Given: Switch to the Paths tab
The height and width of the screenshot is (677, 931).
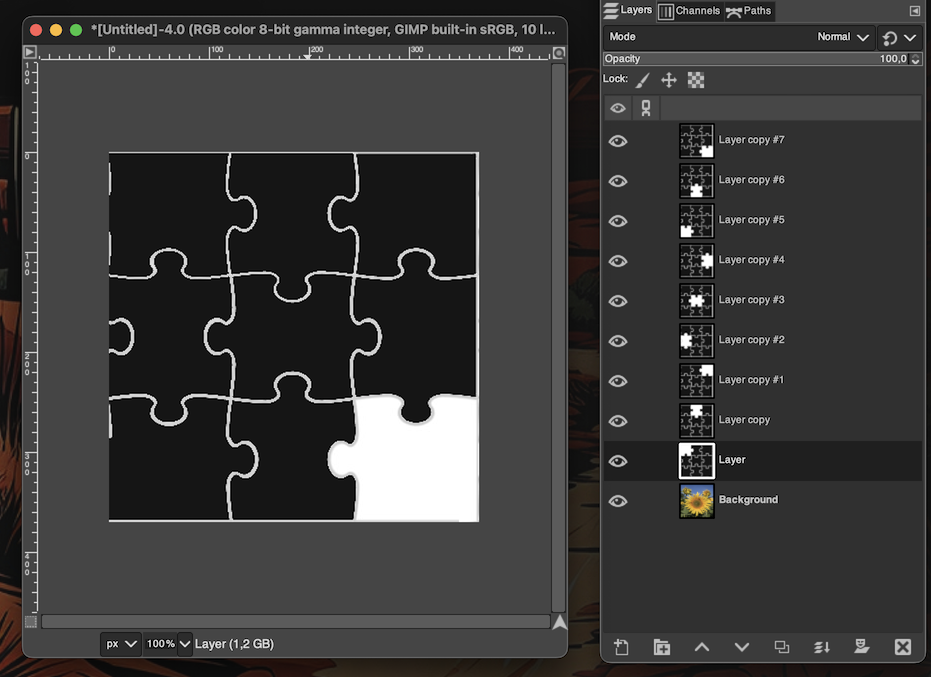Looking at the screenshot, I should (749, 11).
